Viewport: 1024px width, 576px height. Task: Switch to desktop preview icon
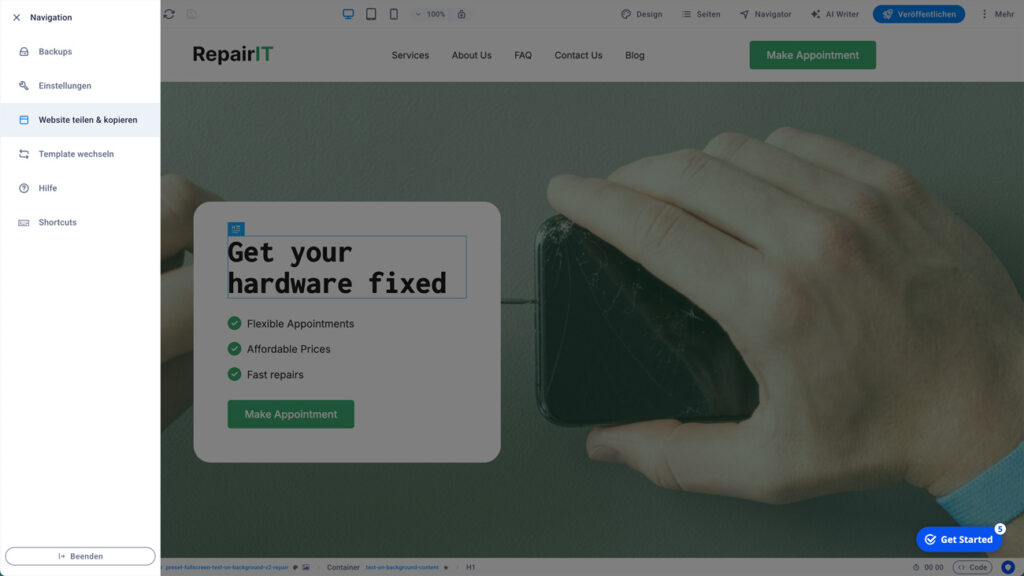coord(348,14)
